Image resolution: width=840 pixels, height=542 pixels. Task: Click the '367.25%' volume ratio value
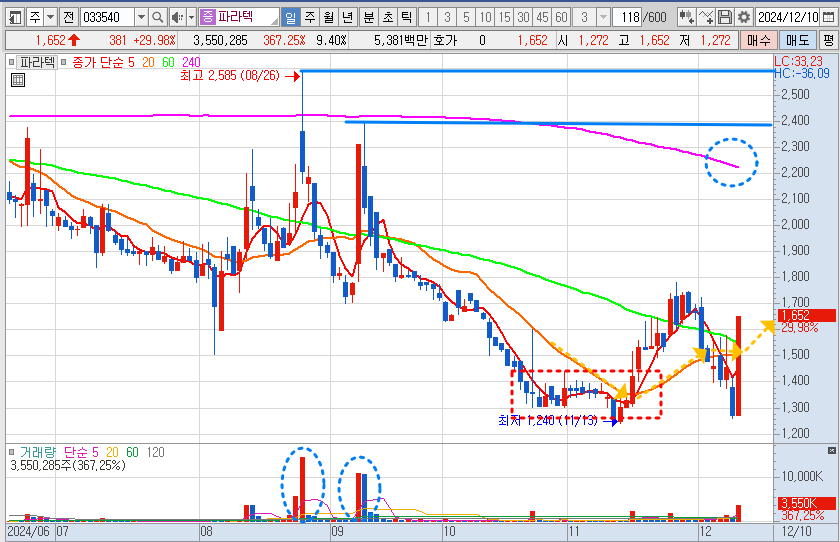284,40
